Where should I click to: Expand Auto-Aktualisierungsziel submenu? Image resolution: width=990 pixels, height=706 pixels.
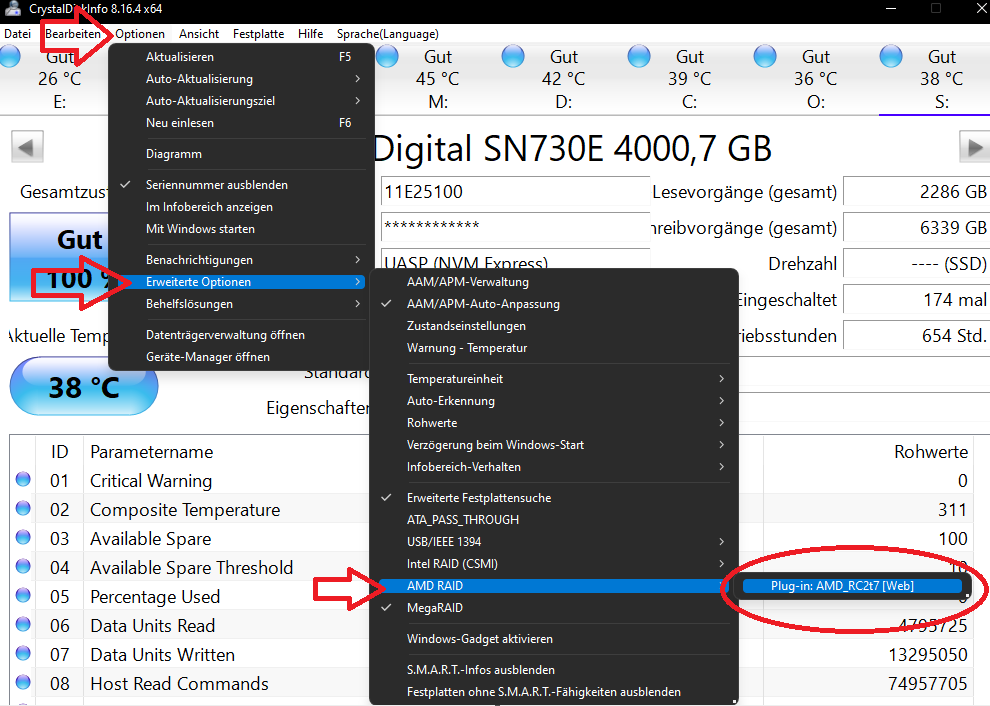click(242, 101)
